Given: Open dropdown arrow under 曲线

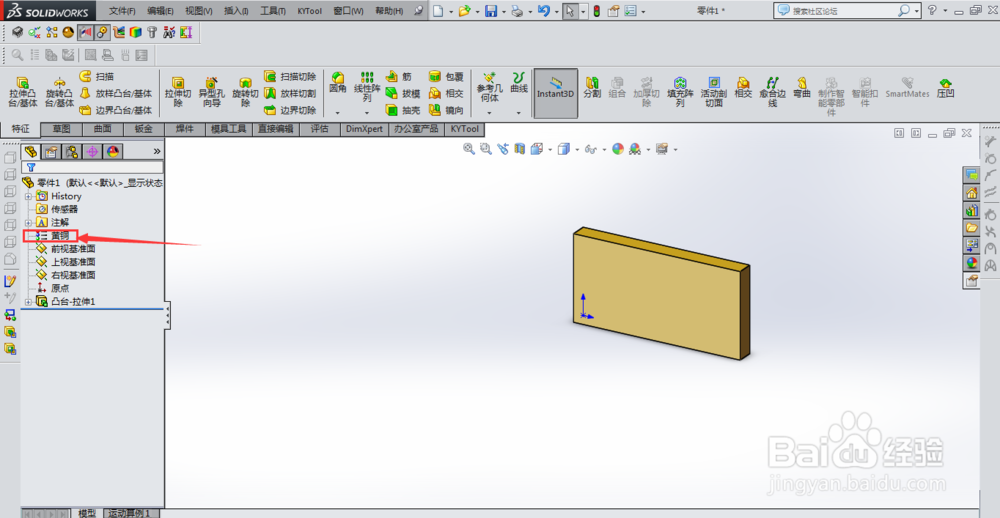Looking at the screenshot, I should [x=518, y=113].
